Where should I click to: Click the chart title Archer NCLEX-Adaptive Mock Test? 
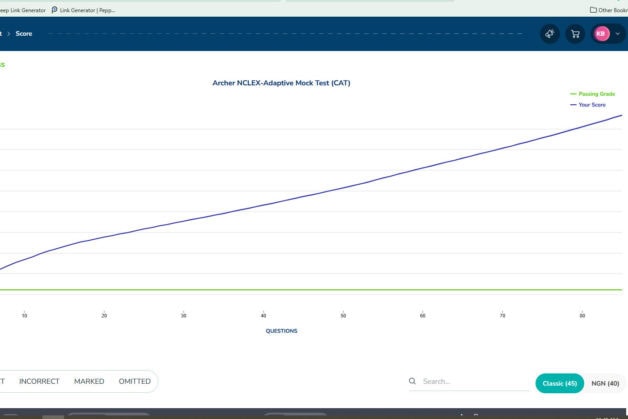point(281,83)
